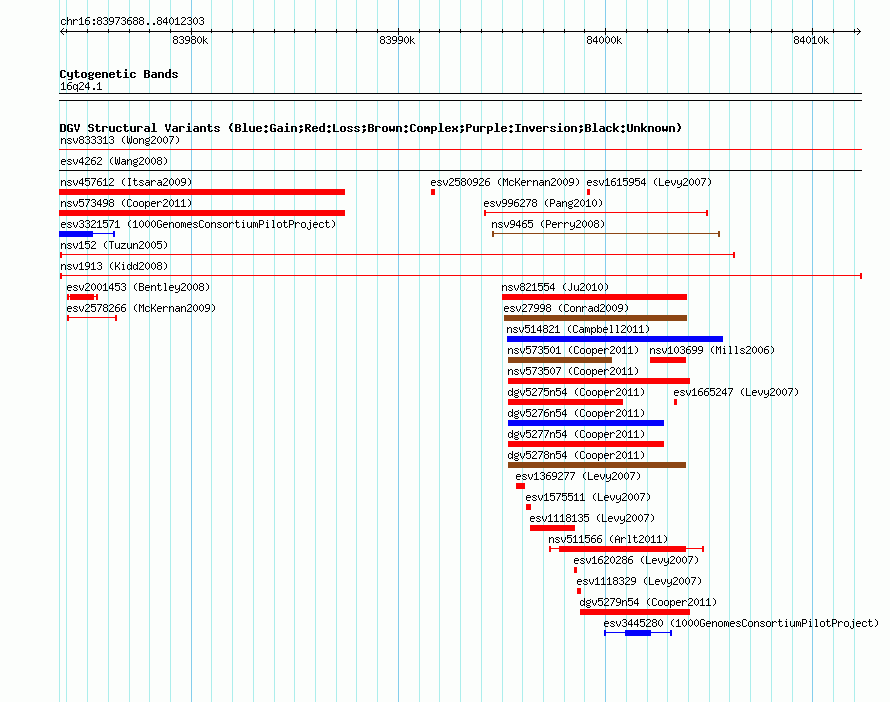The height and width of the screenshot is (702, 890).
Task: Click the esv996278 (Pang2010) label
Action: (x=543, y=203)
